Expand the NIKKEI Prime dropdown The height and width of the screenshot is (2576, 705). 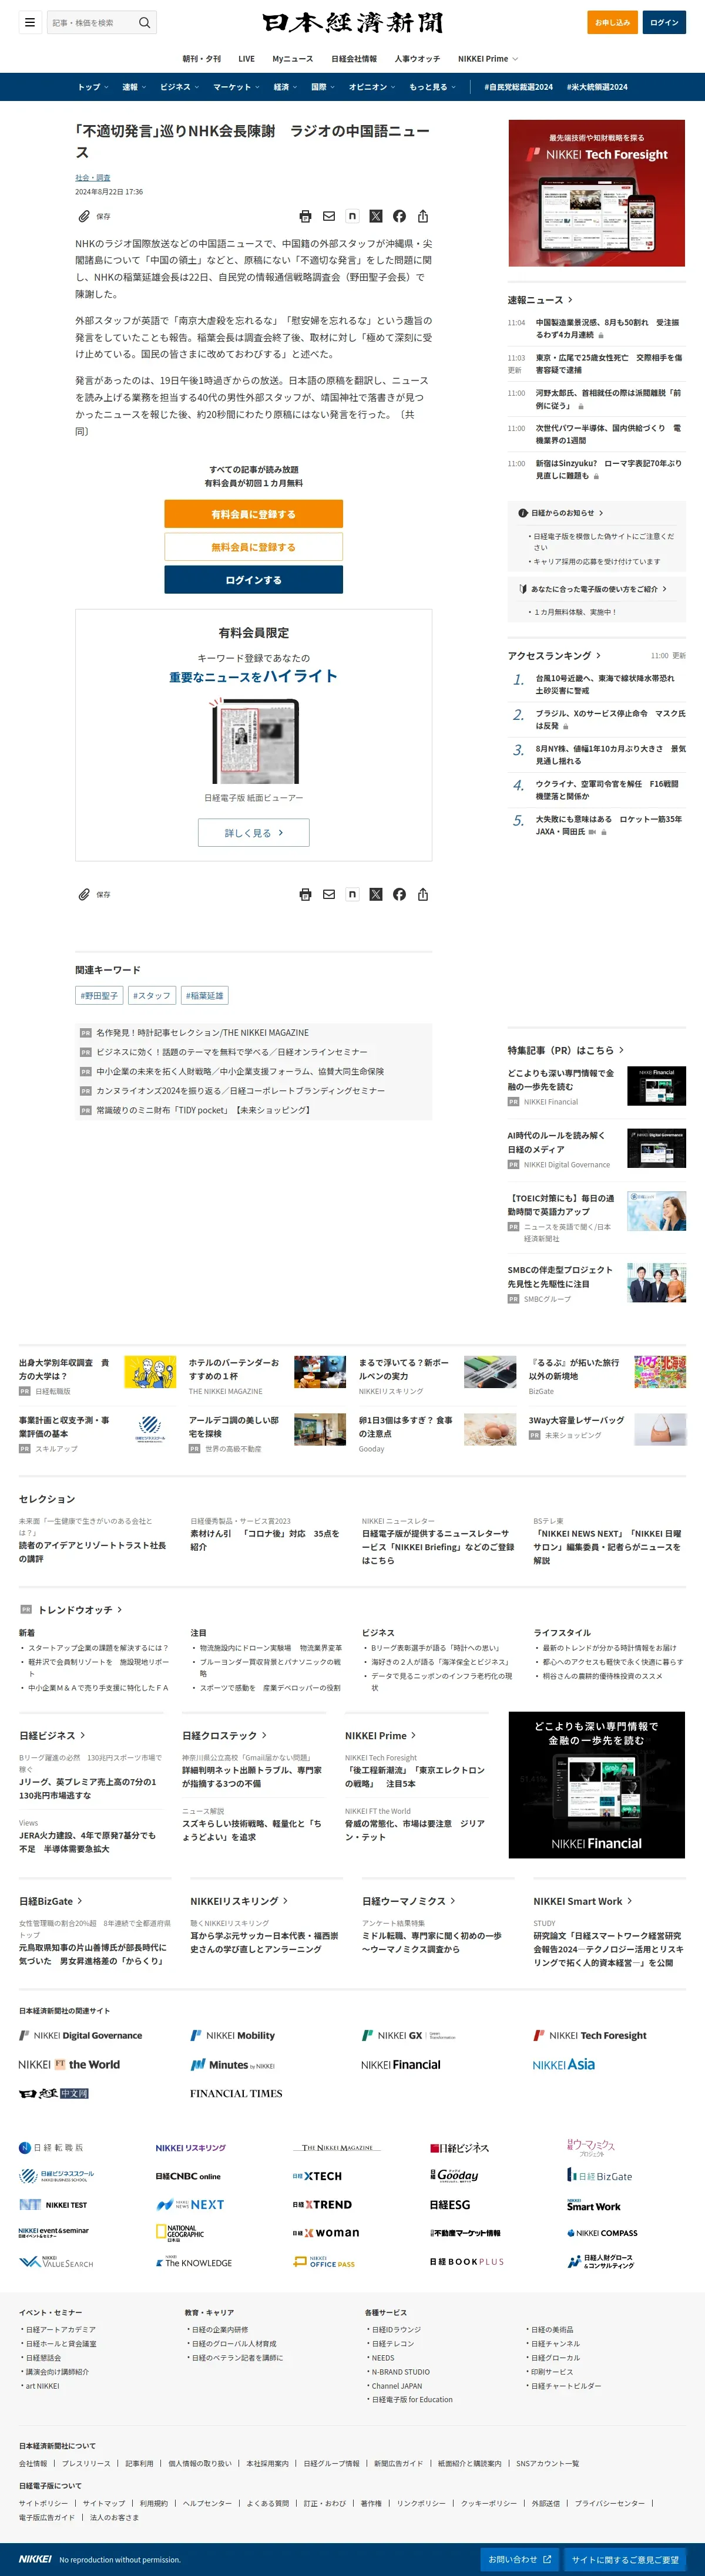(488, 59)
